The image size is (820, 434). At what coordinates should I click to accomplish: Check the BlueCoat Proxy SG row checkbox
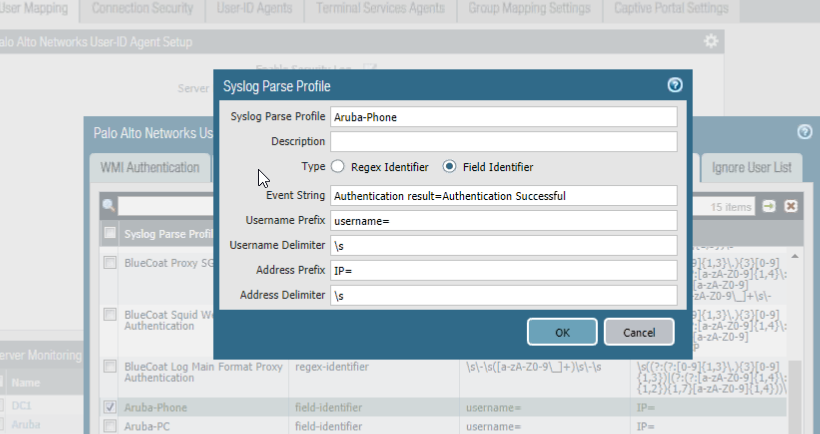[x=110, y=262]
